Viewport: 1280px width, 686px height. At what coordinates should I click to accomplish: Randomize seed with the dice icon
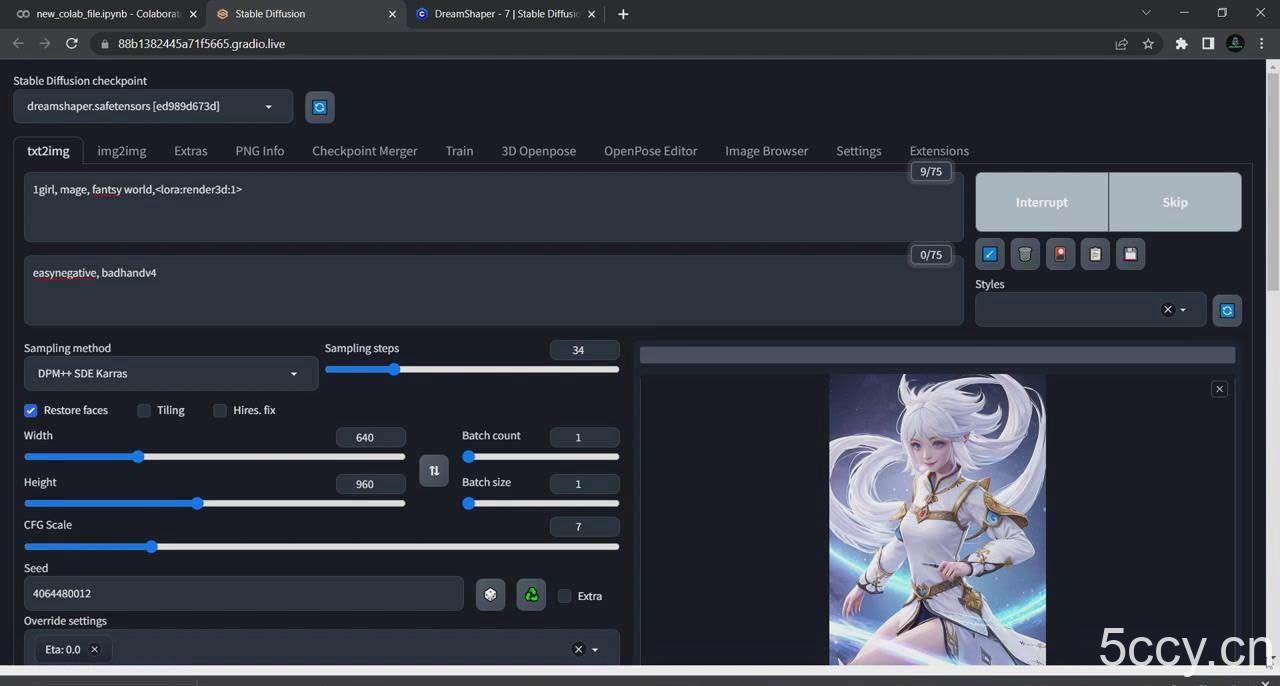(490, 594)
